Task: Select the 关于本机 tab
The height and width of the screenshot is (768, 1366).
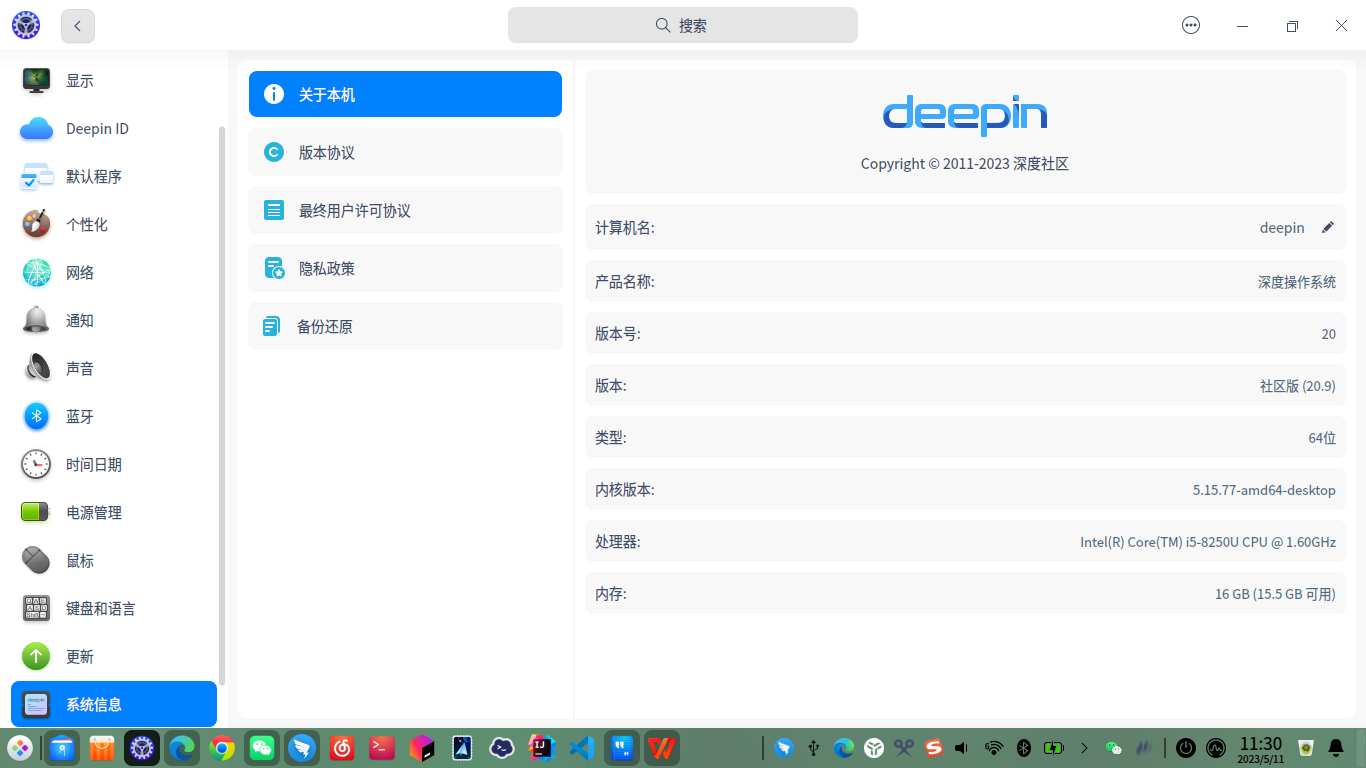Action: tap(405, 94)
